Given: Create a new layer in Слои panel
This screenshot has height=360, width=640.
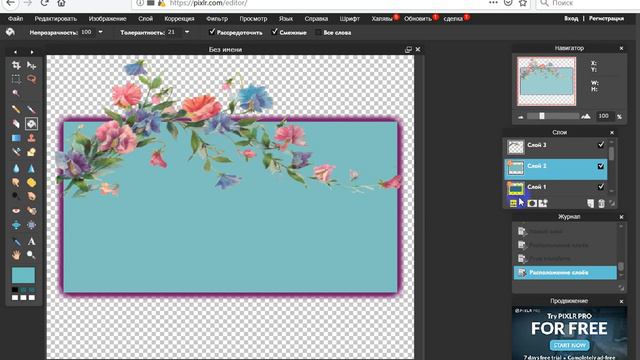Looking at the screenshot, I should [x=591, y=203].
